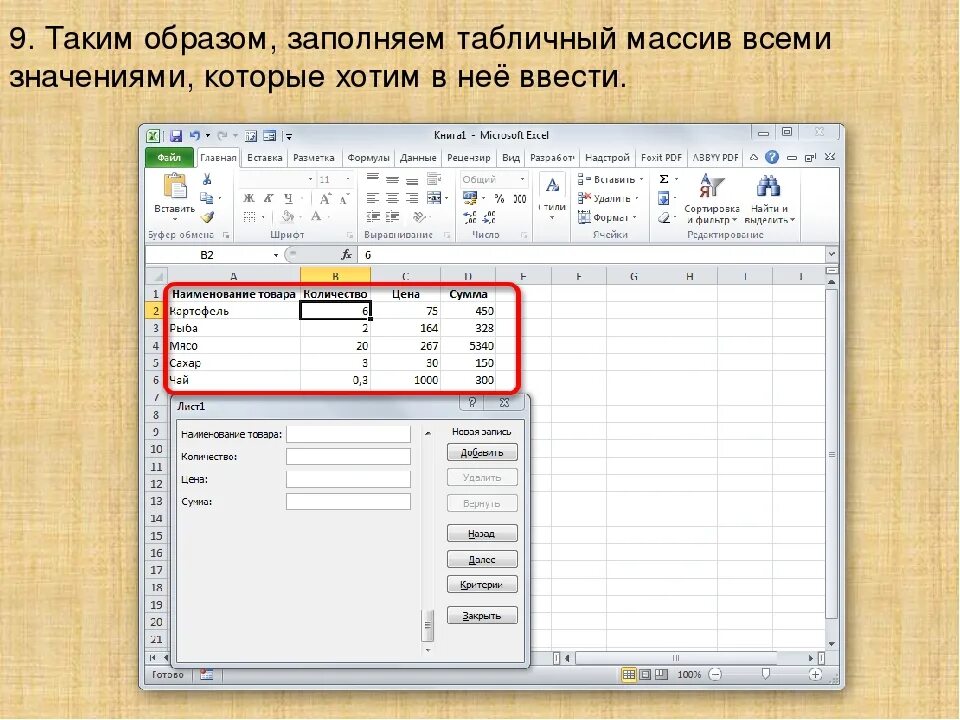Click the cell borders icon
Image resolution: width=960 pixels, height=720 pixels.
click(x=249, y=217)
